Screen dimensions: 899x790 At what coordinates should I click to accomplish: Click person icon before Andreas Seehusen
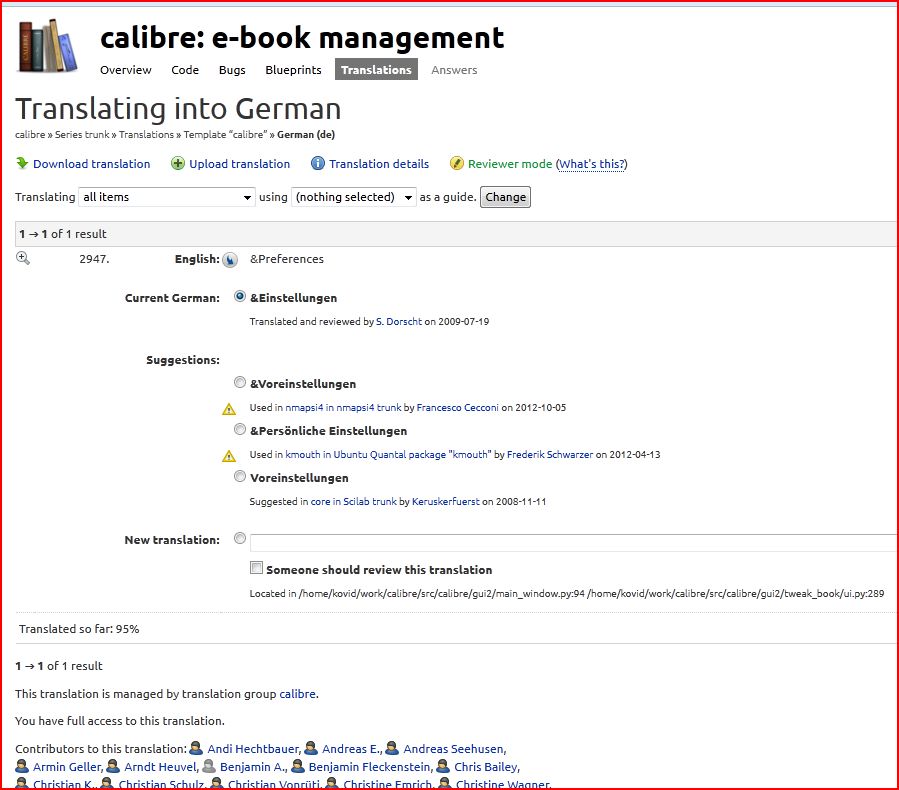392,748
